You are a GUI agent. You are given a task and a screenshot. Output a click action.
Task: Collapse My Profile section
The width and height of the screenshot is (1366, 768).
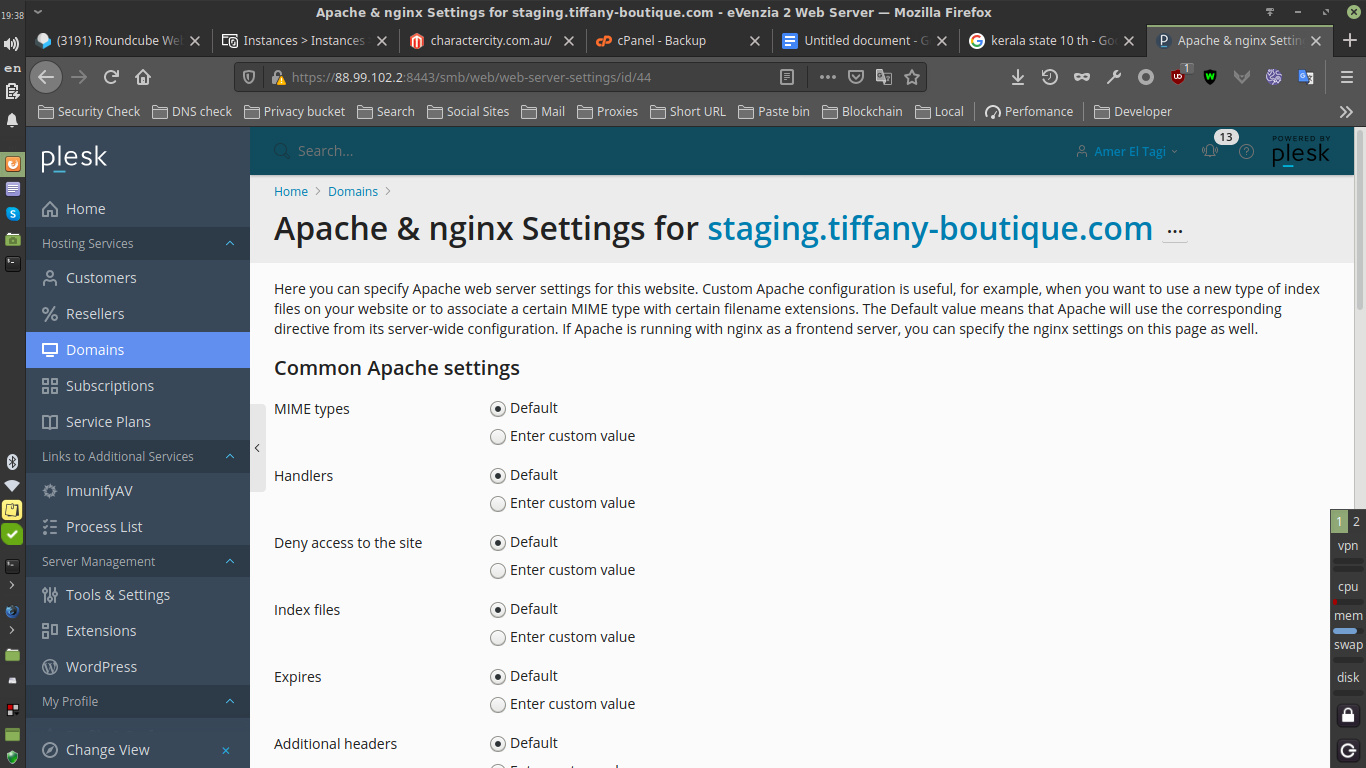(230, 702)
